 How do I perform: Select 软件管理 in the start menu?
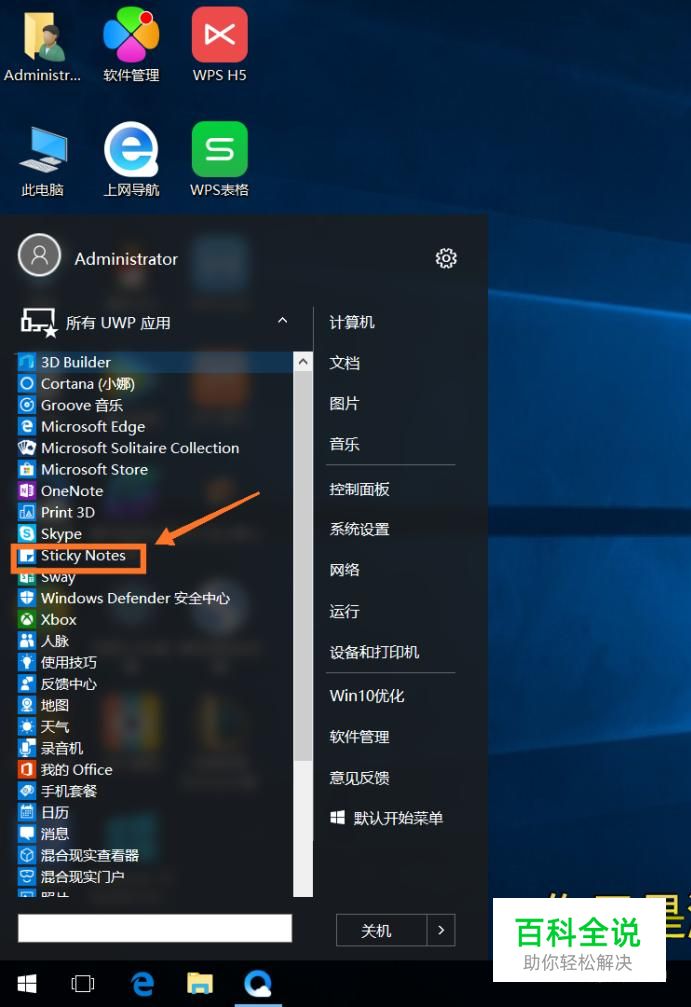point(360,737)
